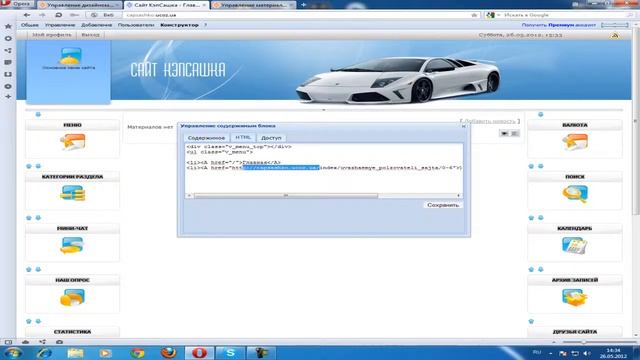The height and width of the screenshot is (360, 640).
Task: Click the gear icon above Меню block
Action: [38, 114]
